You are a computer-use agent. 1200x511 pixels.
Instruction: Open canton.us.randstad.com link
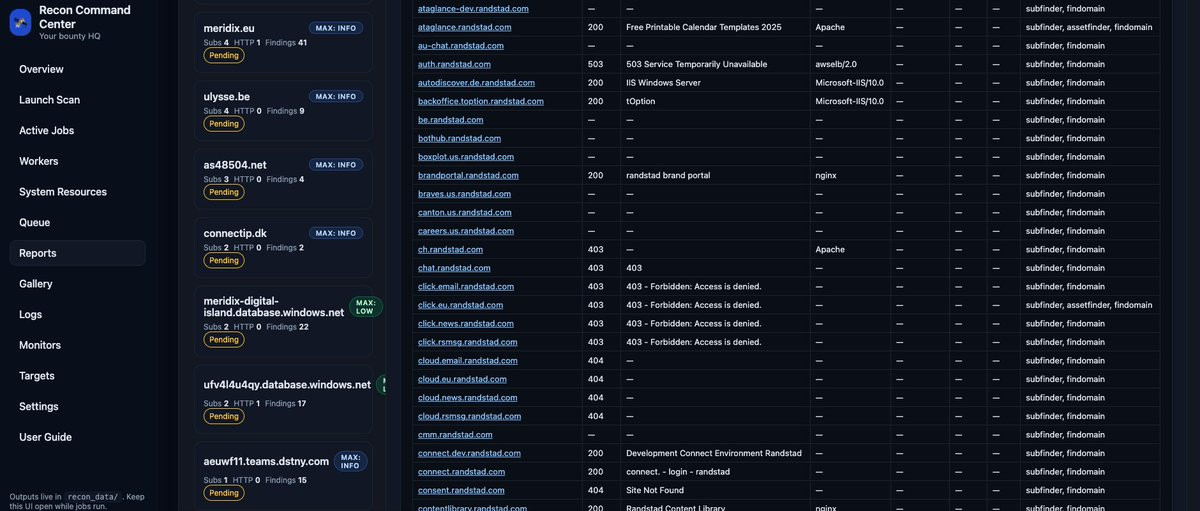pyautogui.click(x=464, y=212)
